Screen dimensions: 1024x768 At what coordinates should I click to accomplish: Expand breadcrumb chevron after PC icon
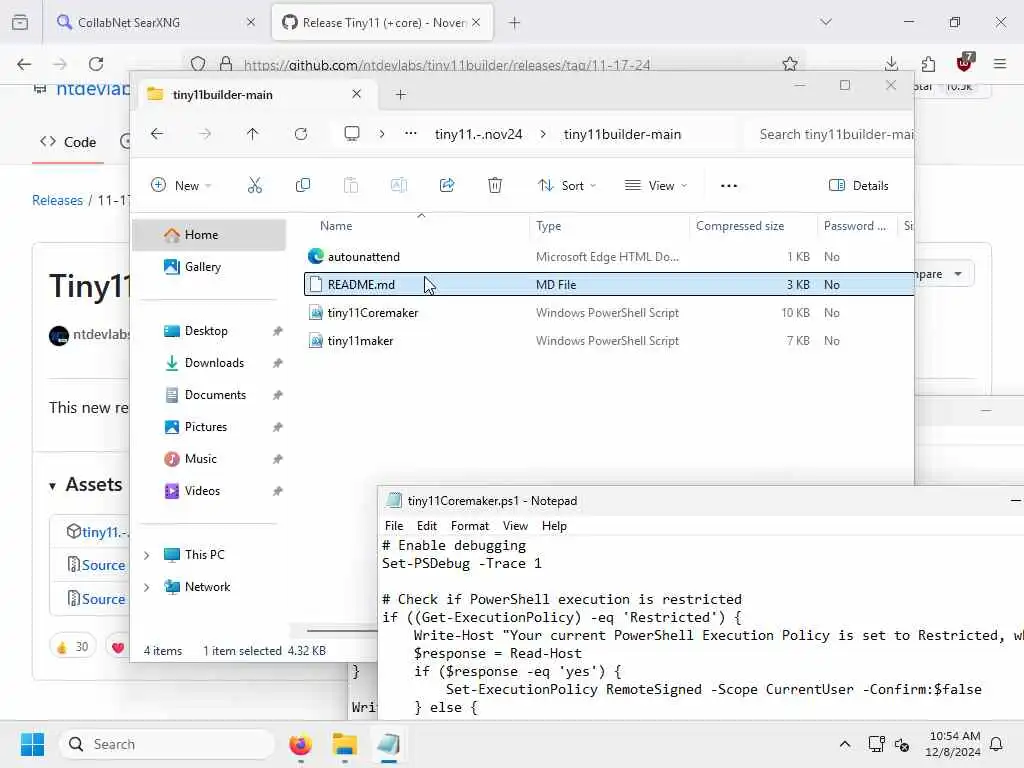(382, 134)
